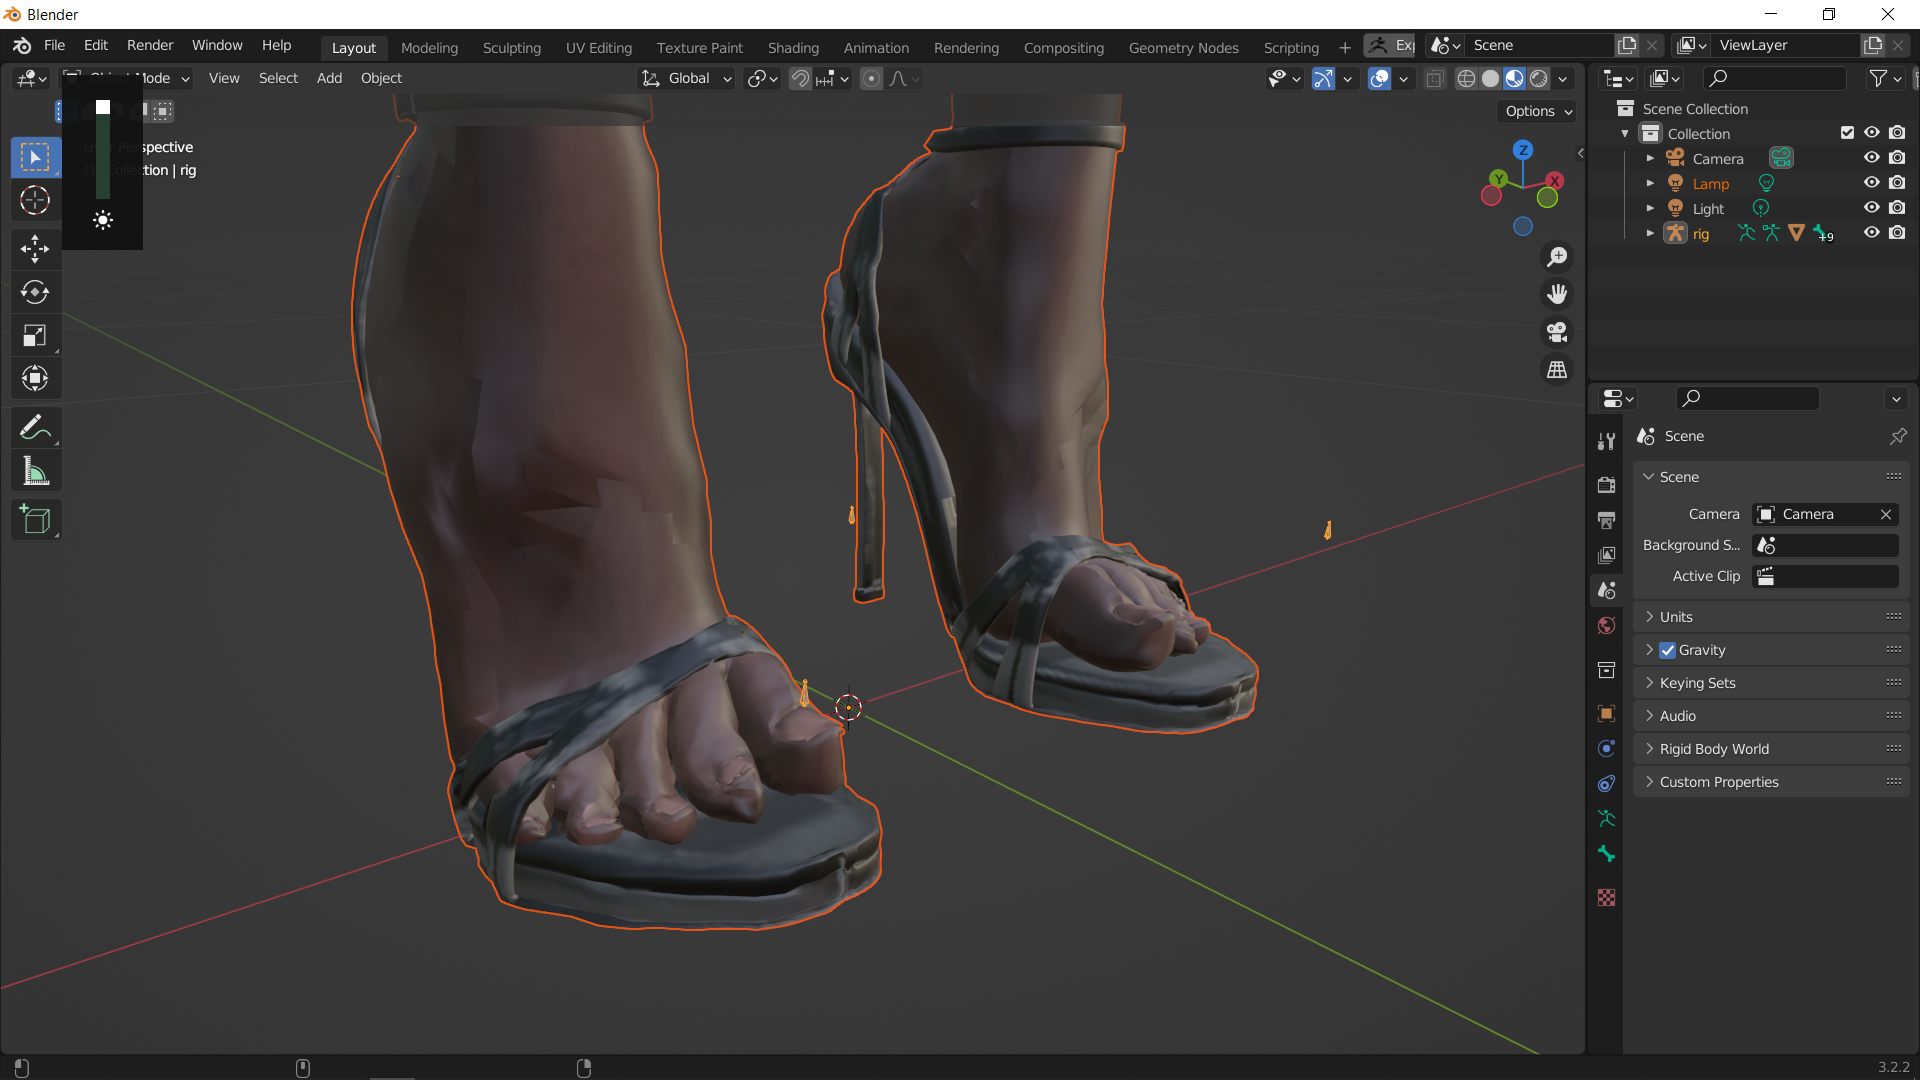
Task: Toggle the Gravity checkbox
Action: point(1667,650)
